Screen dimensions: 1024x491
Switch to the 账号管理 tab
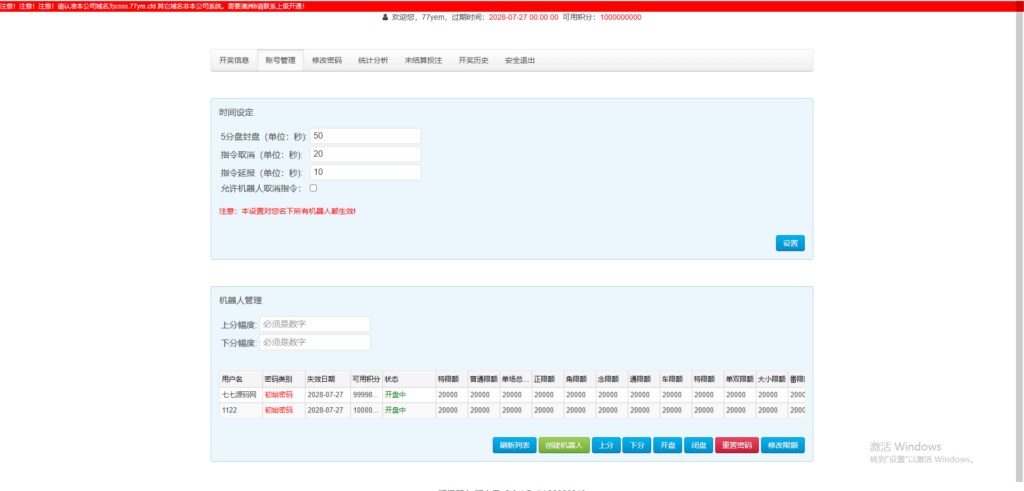point(280,60)
